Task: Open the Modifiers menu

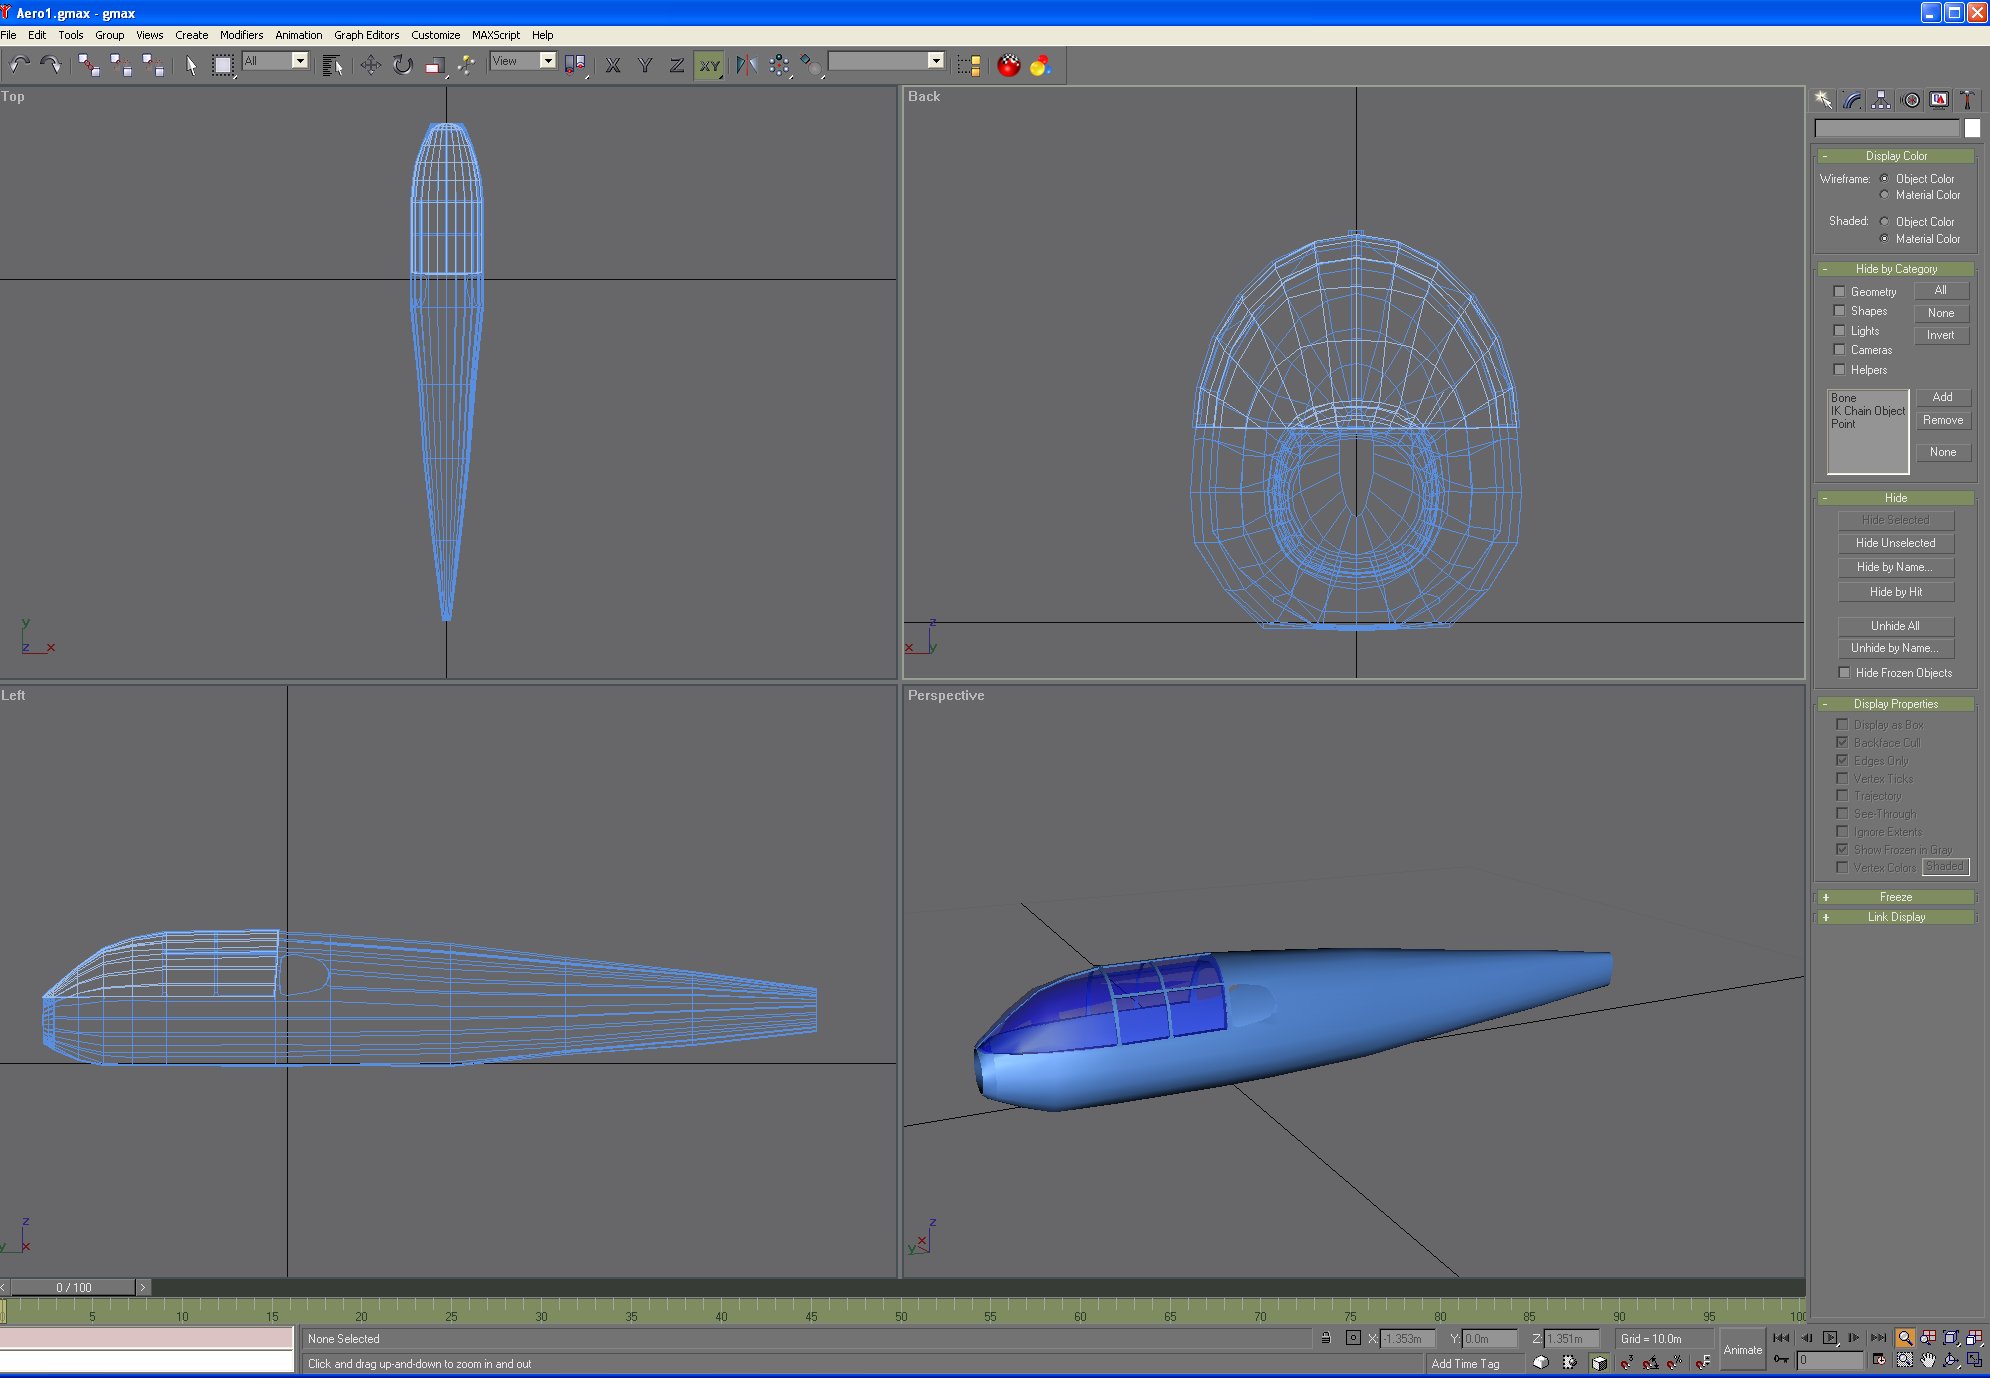Action: click(x=241, y=35)
